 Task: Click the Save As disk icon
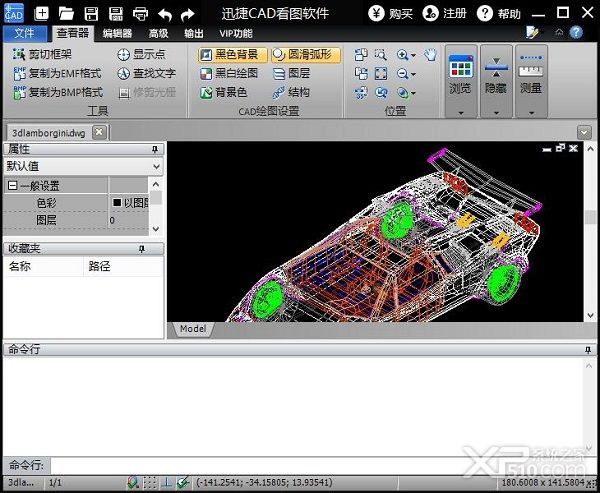[x=116, y=14]
